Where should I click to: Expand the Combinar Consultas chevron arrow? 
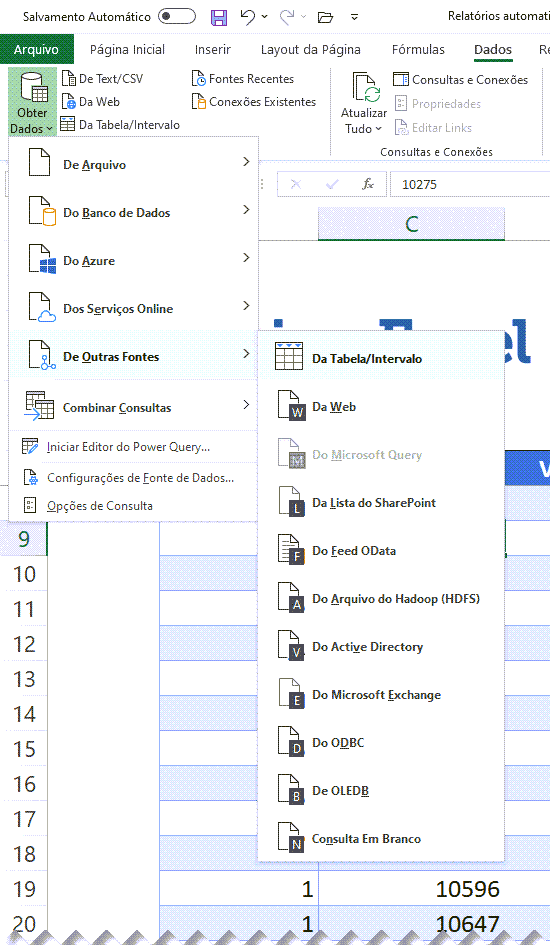(x=246, y=404)
